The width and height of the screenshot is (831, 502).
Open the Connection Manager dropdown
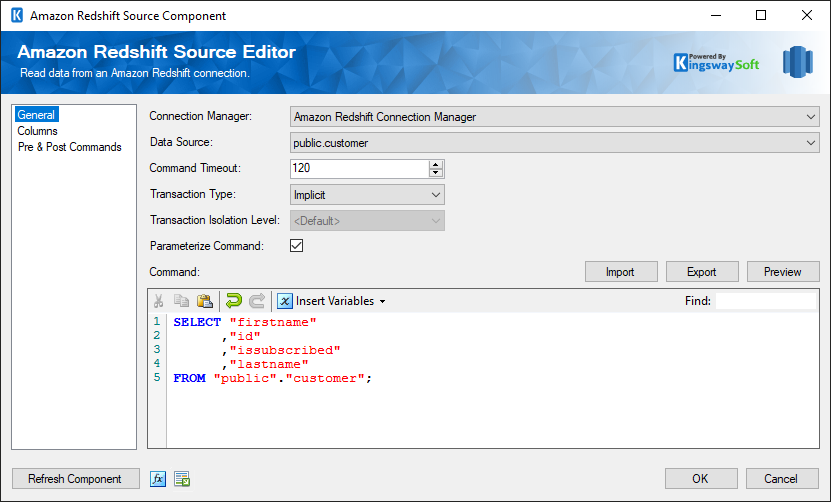point(555,117)
